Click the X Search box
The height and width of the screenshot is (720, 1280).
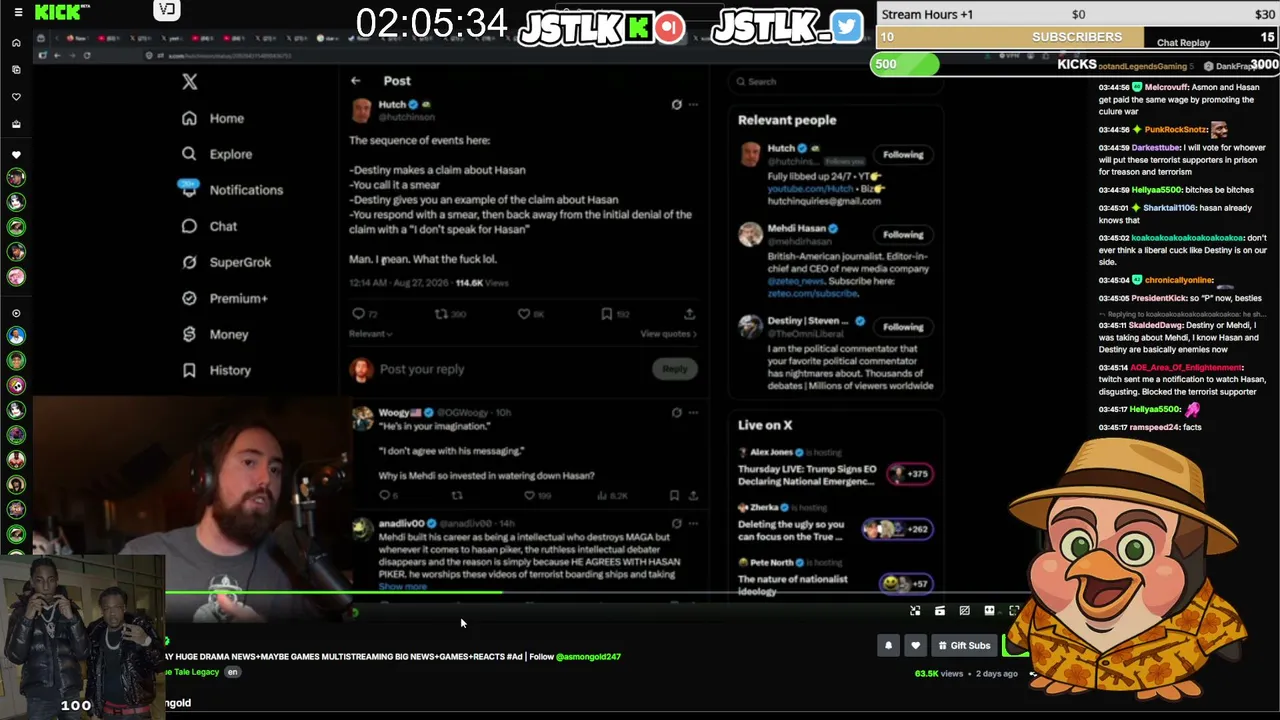point(835,82)
